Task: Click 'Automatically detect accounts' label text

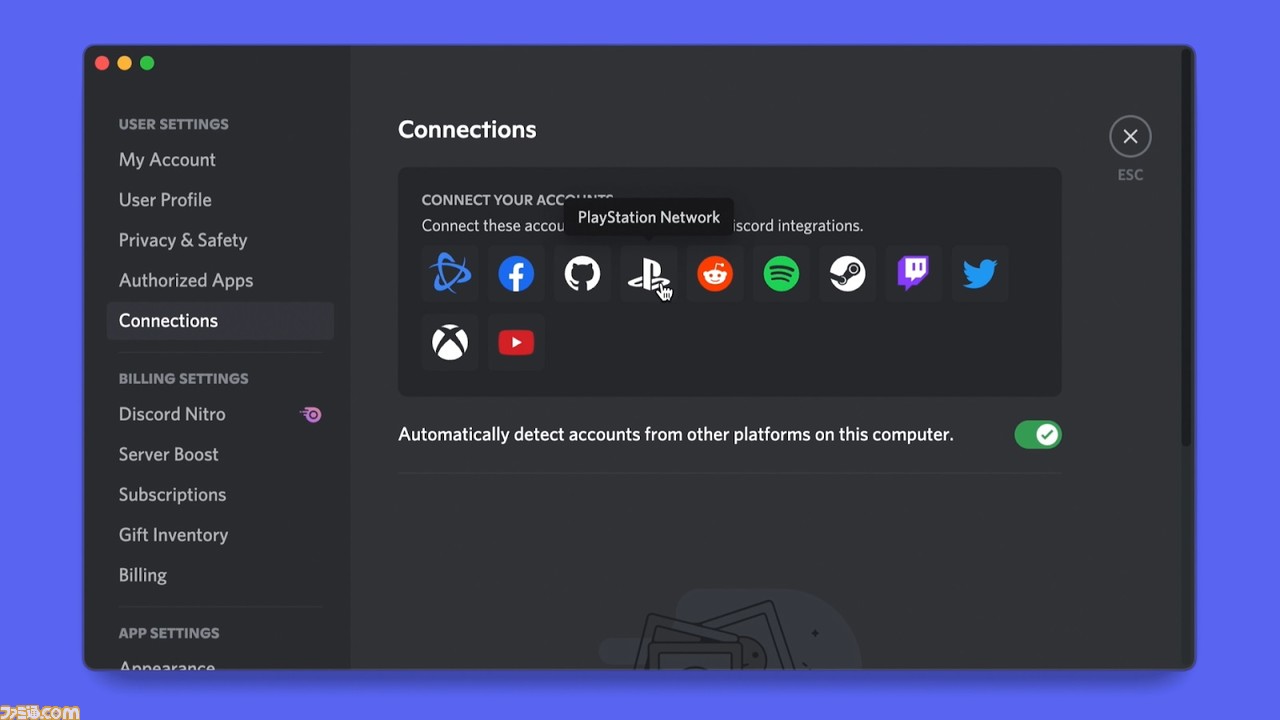Action: (676, 434)
